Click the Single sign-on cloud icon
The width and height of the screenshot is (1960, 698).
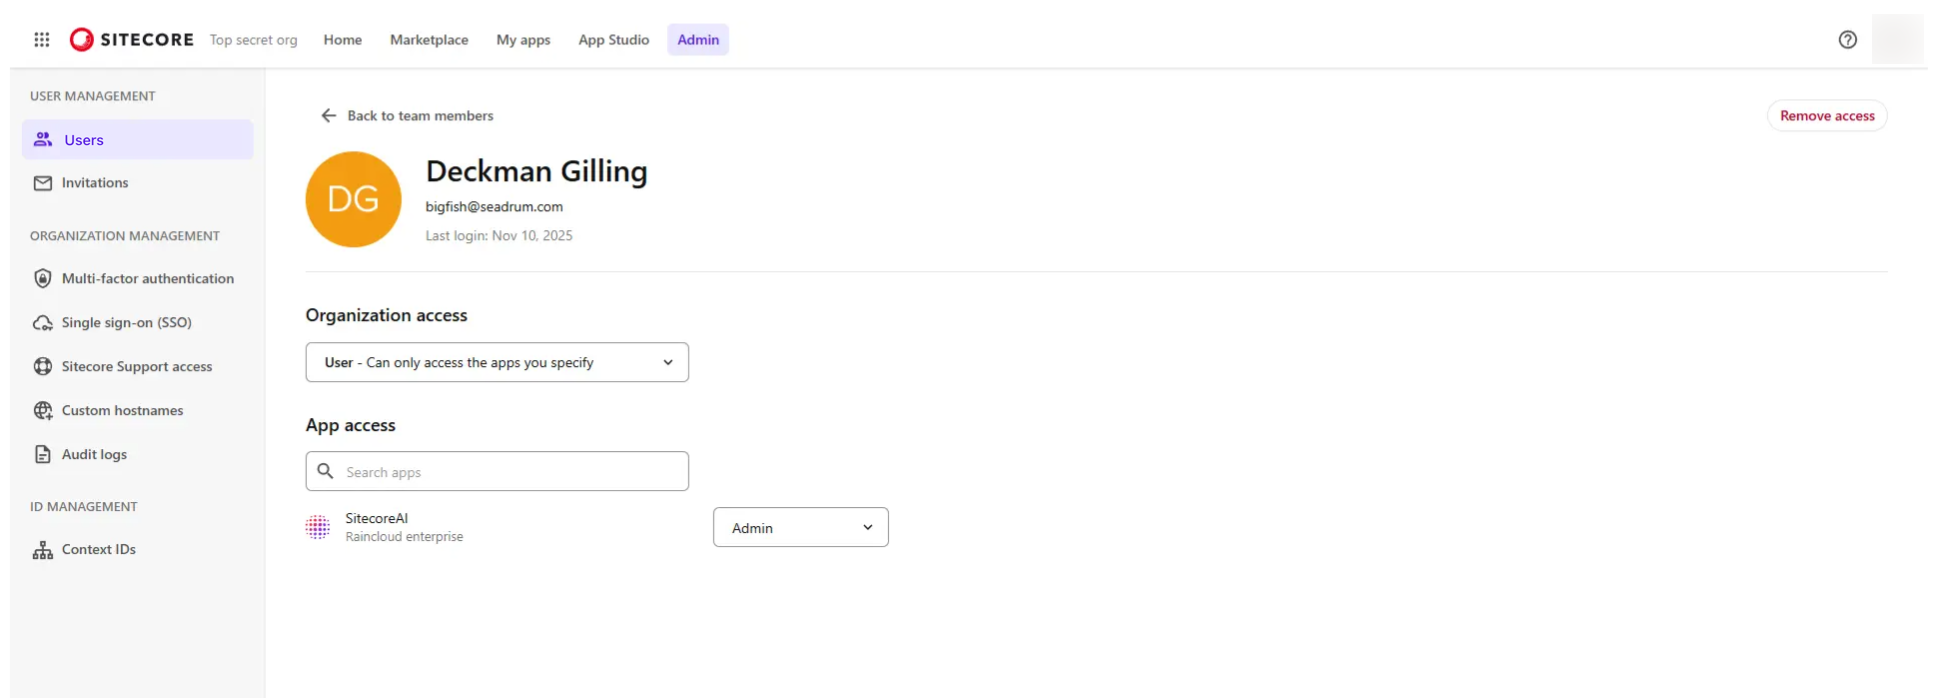pos(43,322)
